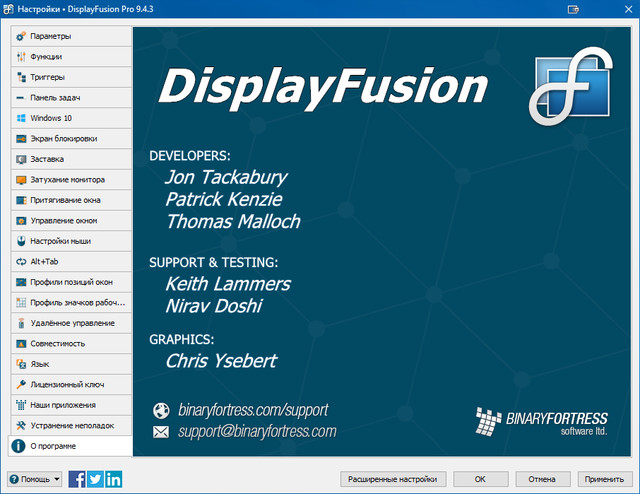
Task: Click the envelope icon beside support email
Action: click(160, 432)
